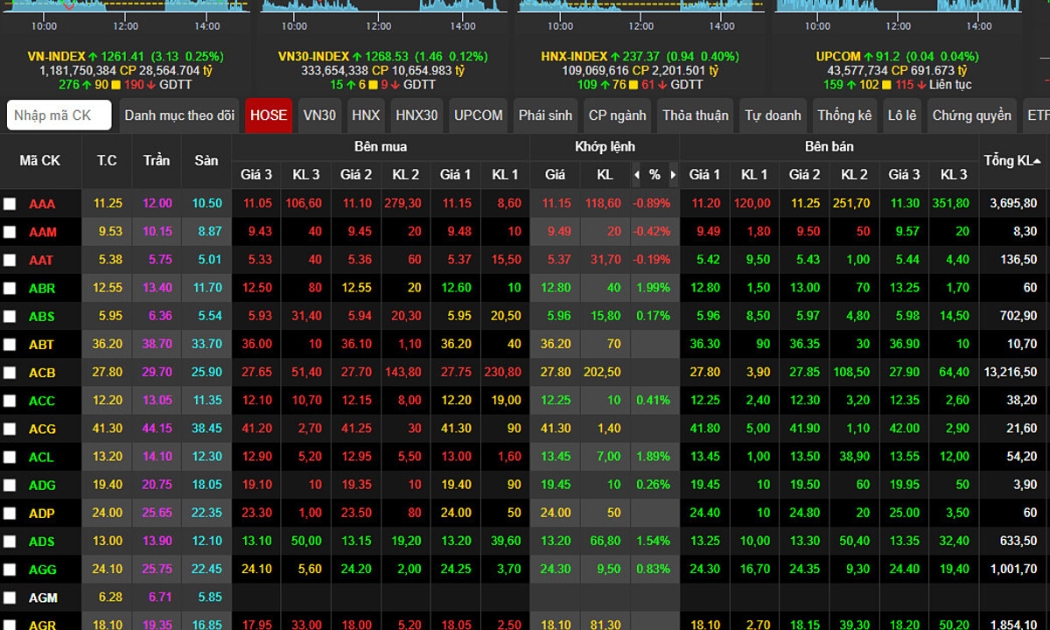This screenshot has width=1050, height=630.
Task: Focus the Nhập mã CK search field
Action: [59, 116]
